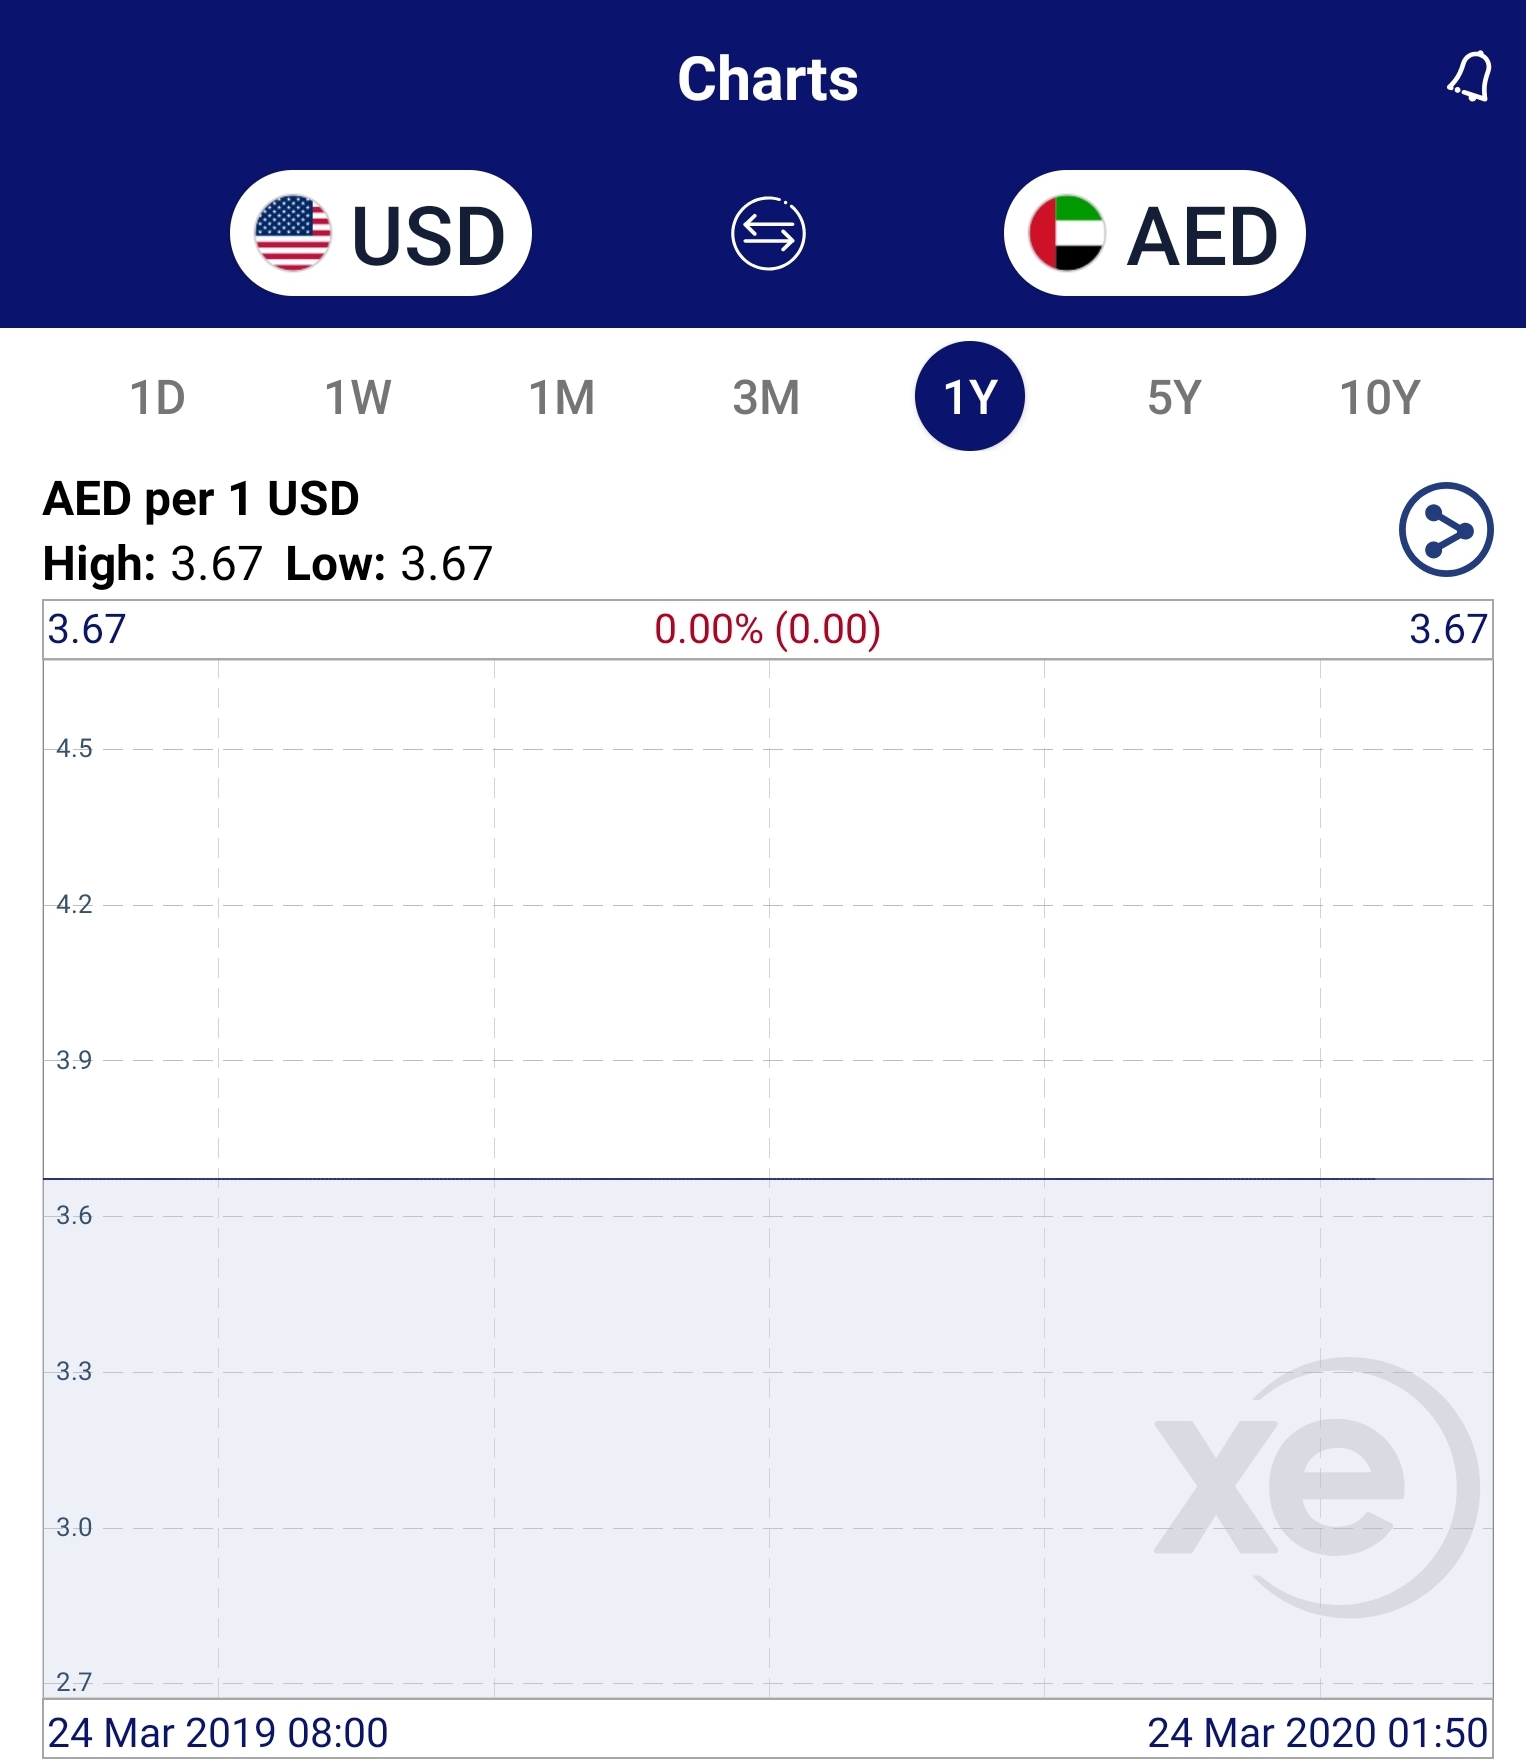Open the USD currency selector
The height and width of the screenshot is (1764, 1526).
381,233
